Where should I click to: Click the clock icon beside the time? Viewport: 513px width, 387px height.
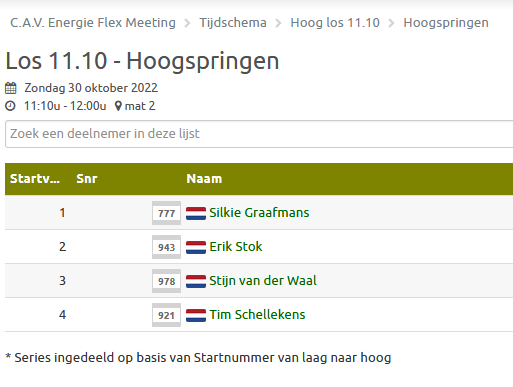[x=10, y=106]
